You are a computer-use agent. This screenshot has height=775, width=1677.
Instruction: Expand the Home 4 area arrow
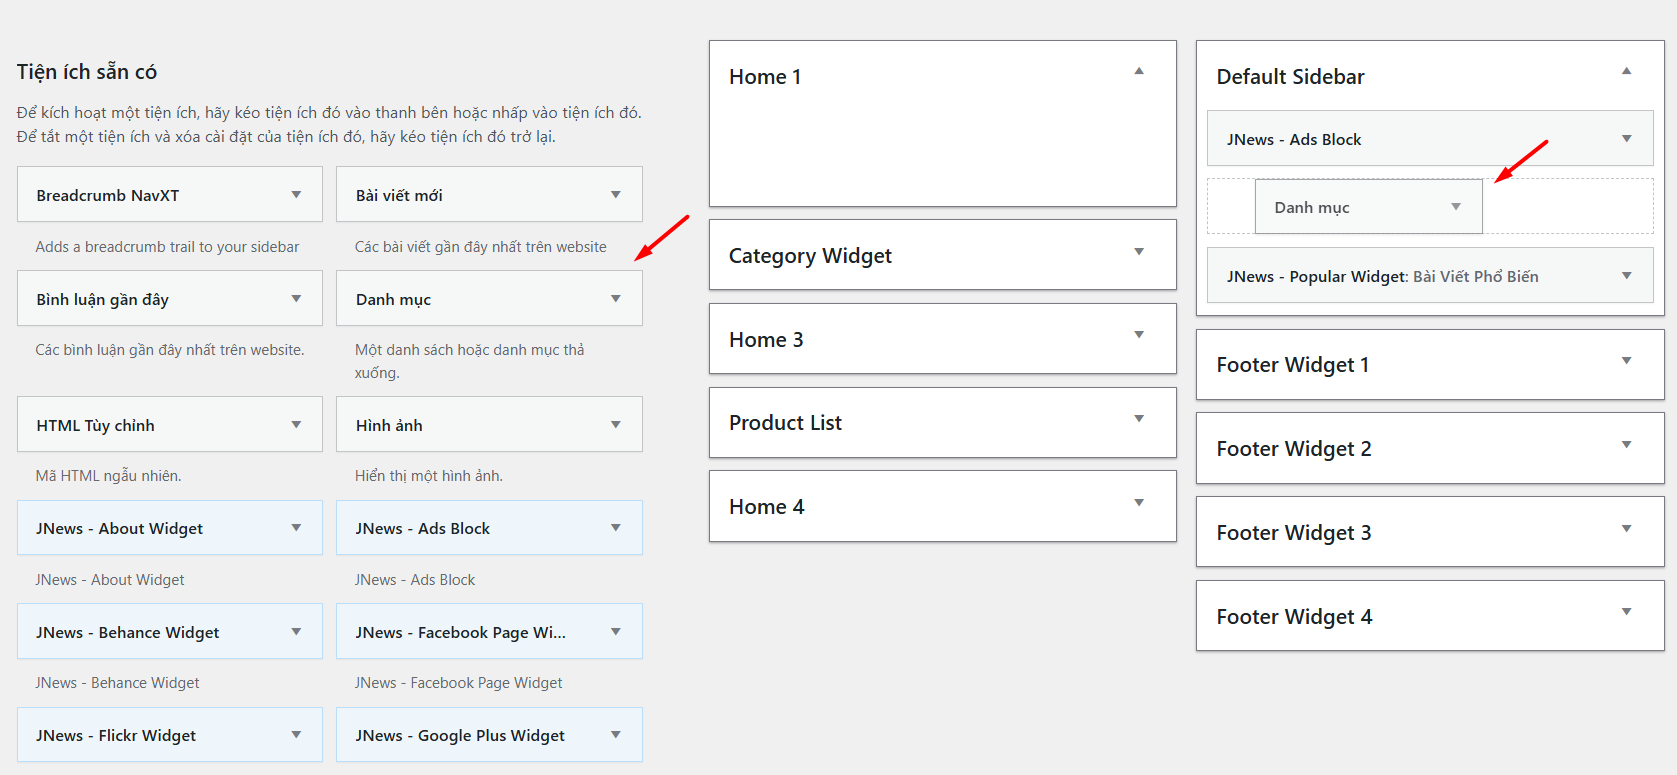[x=1139, y=503]
